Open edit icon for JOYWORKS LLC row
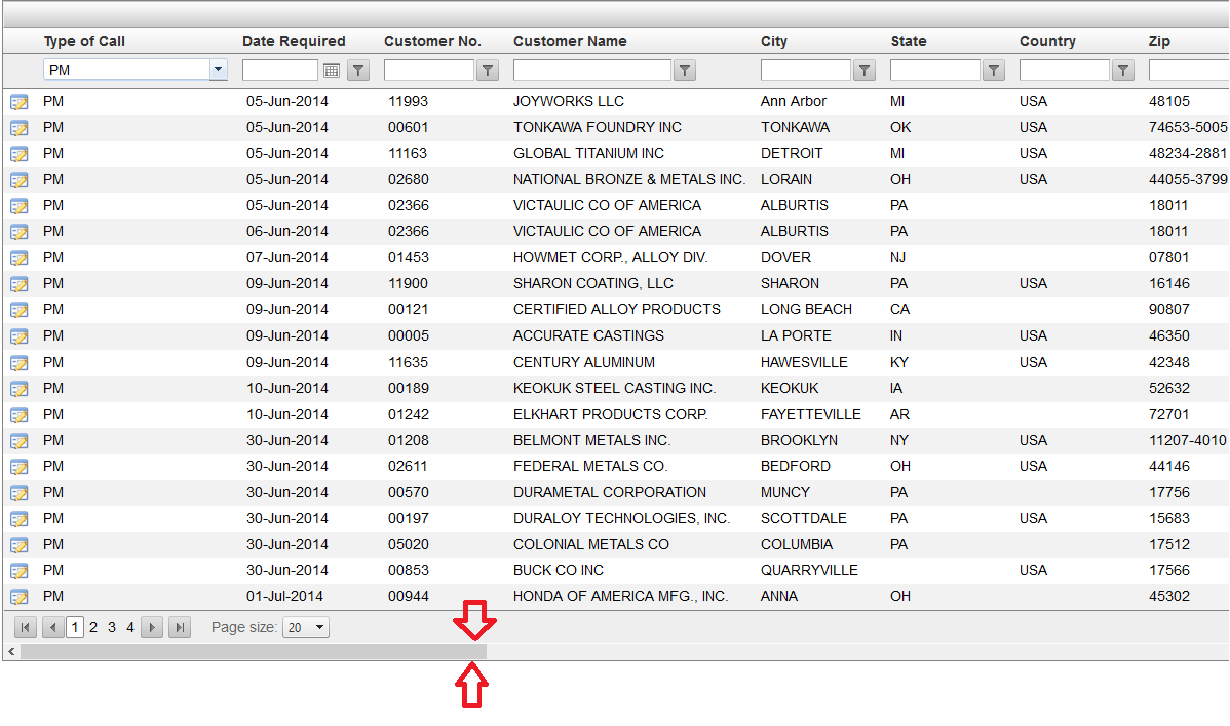 19,102
